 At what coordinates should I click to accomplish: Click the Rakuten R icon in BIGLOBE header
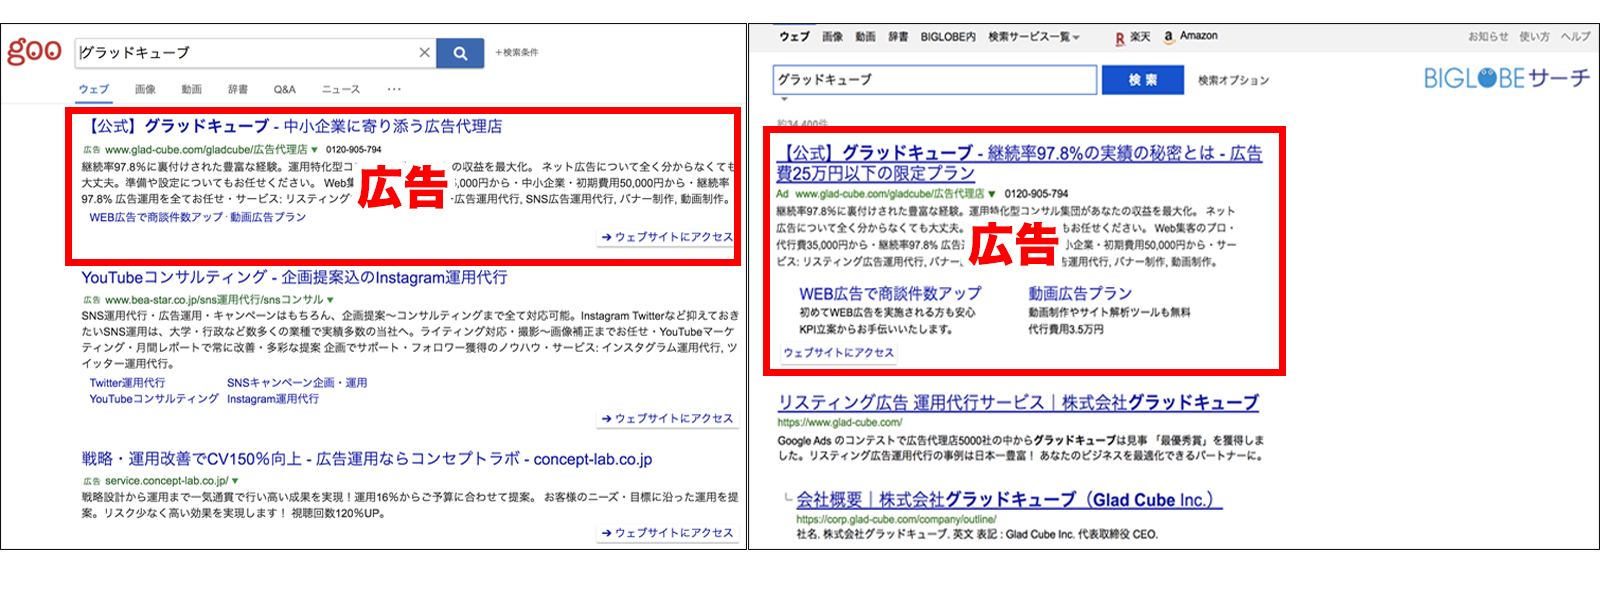(1120, 38)
